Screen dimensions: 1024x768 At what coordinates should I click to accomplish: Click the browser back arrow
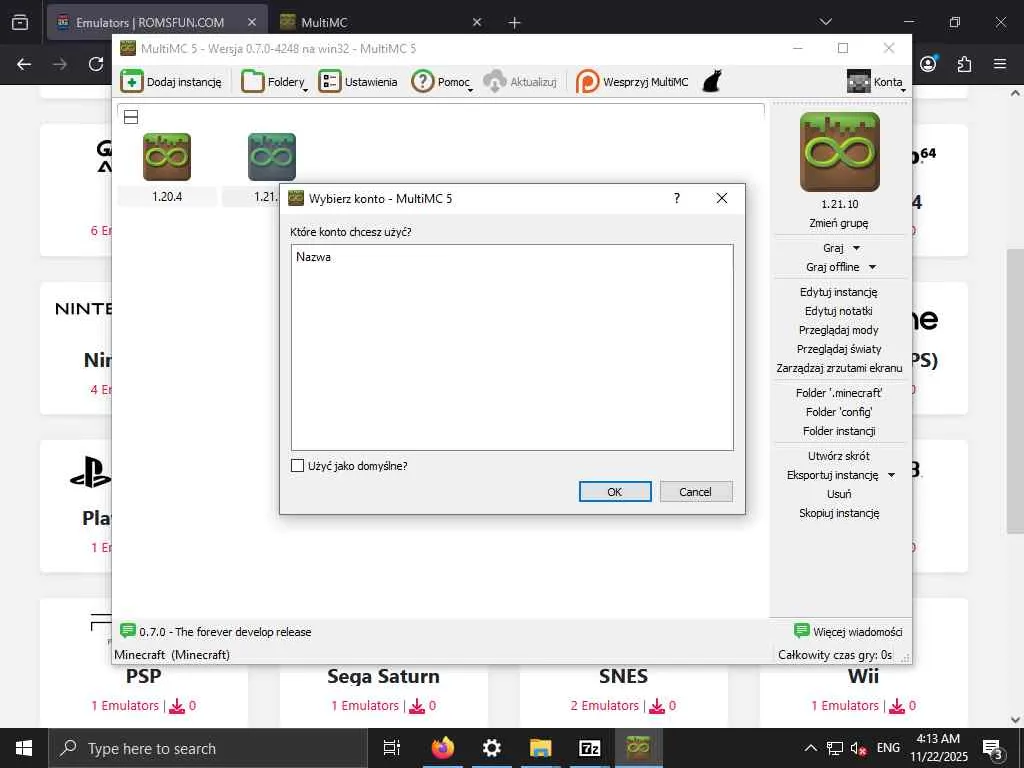pos(24,64)
